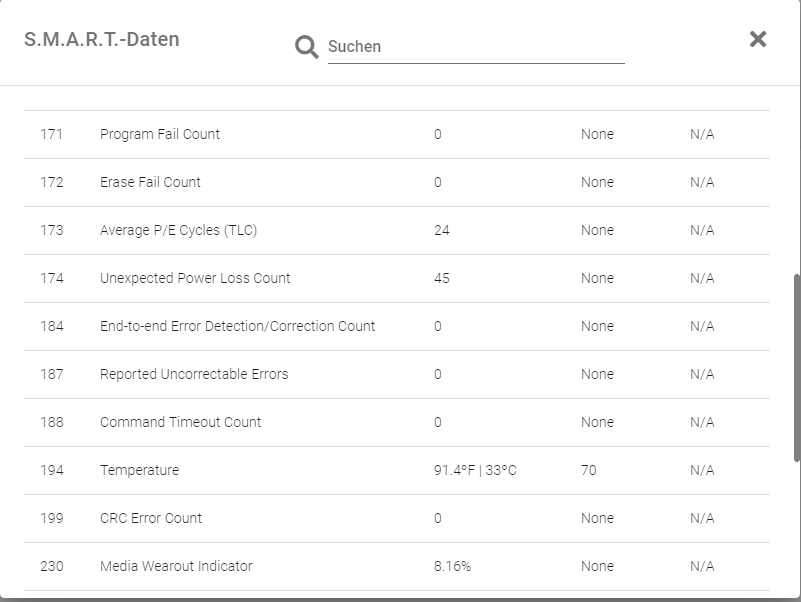Select the Program Fail Count row
This screenshot has height=602, width=801.
click(x=160, y=134)
